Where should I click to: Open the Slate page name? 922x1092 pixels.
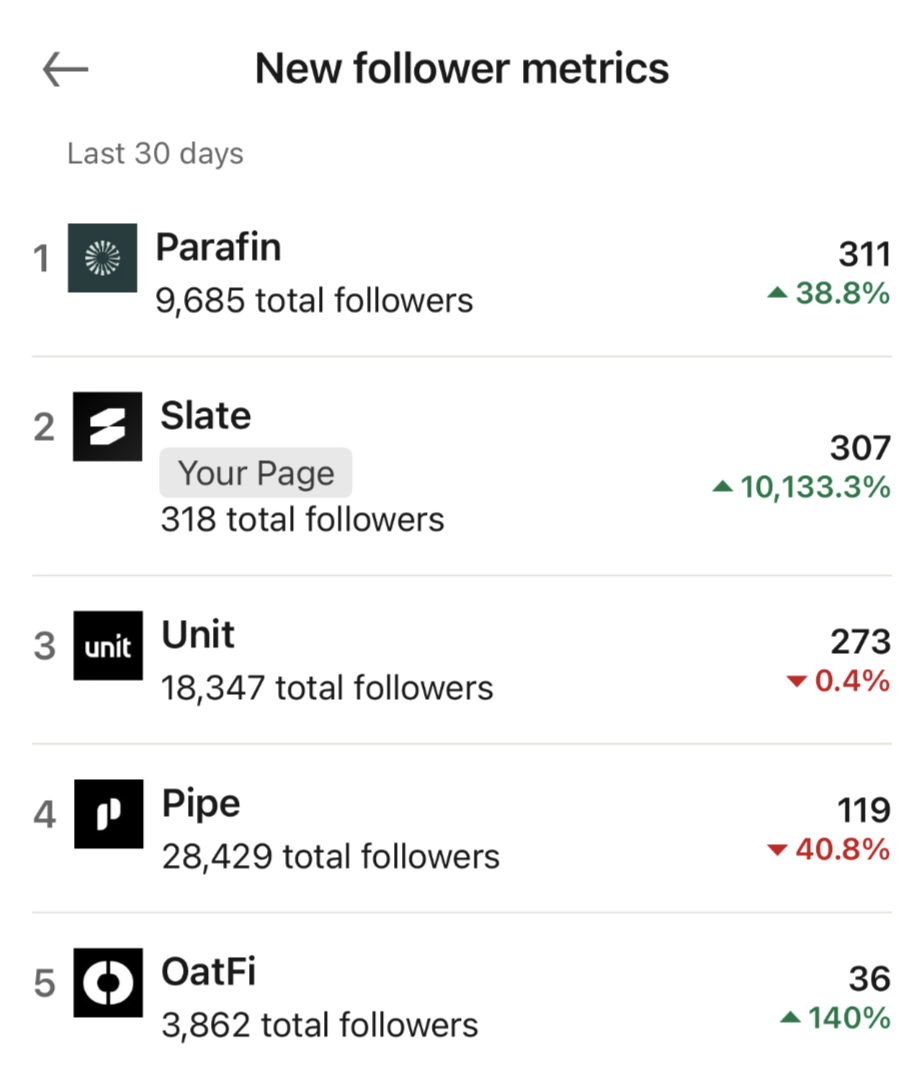click(205, 415)
